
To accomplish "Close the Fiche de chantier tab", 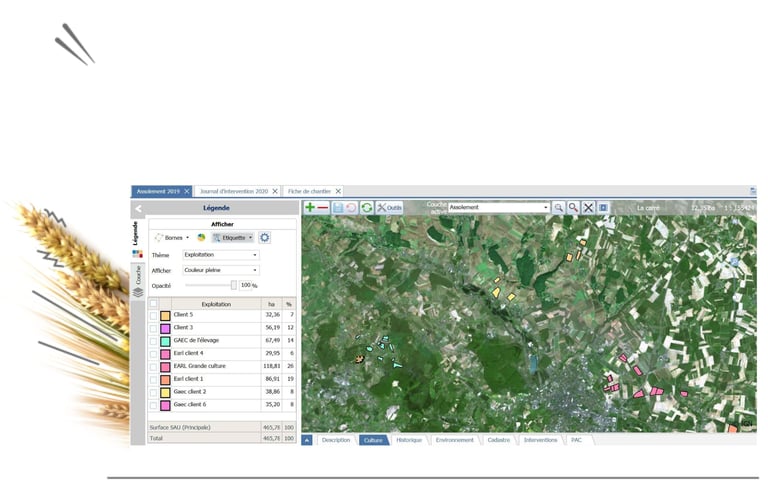I will click(338, 191).
